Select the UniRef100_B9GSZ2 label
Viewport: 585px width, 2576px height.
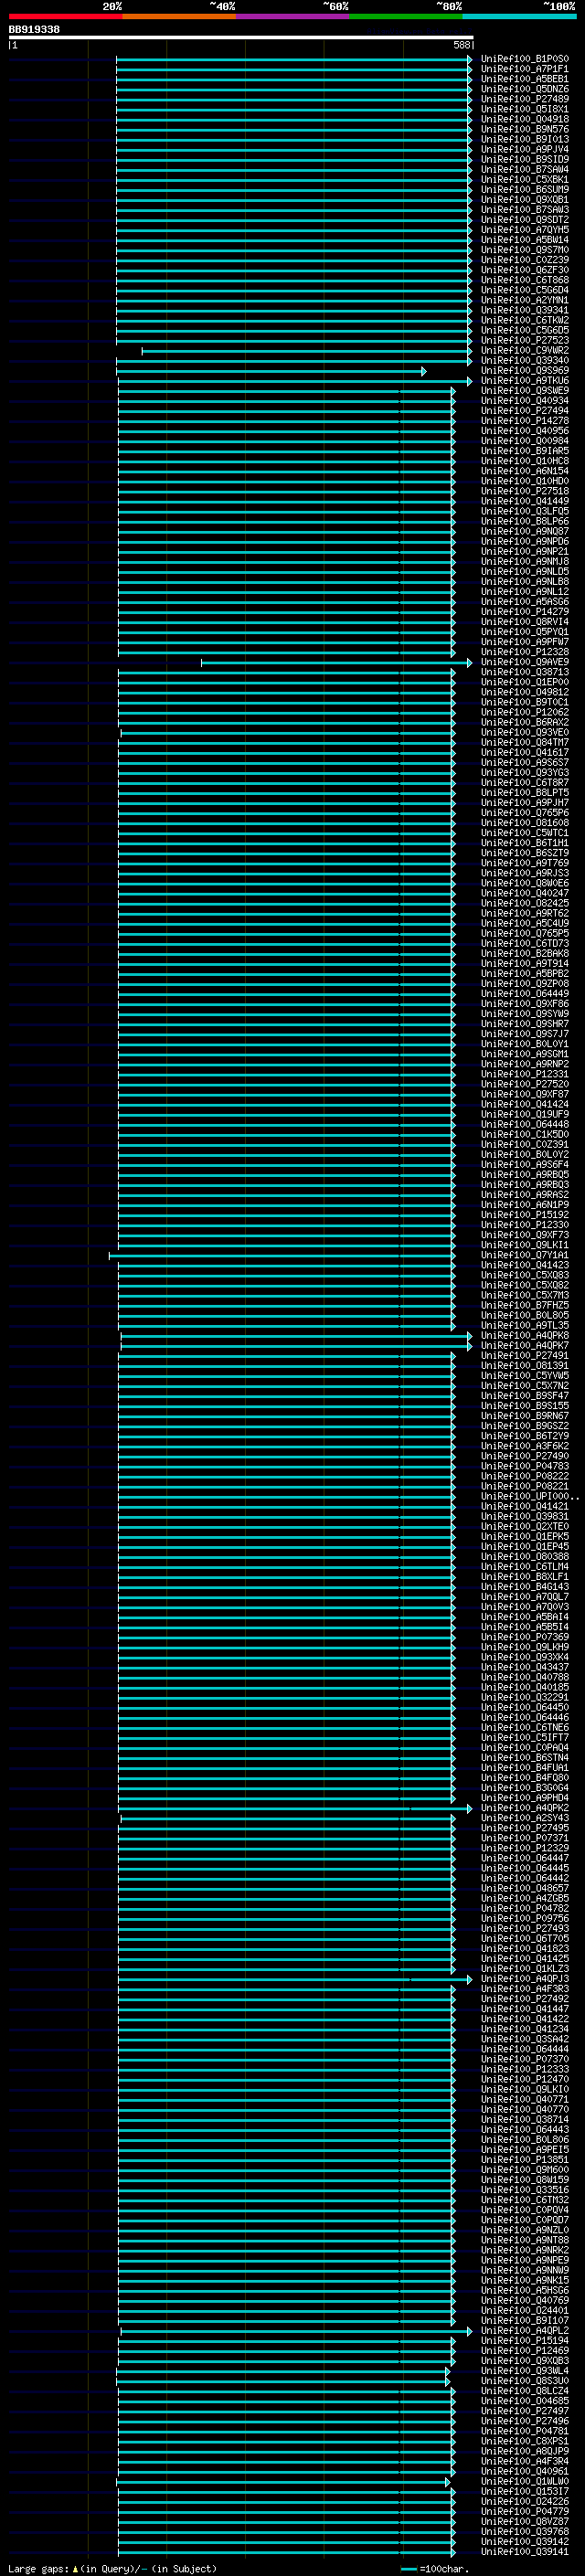[524, 1425]
